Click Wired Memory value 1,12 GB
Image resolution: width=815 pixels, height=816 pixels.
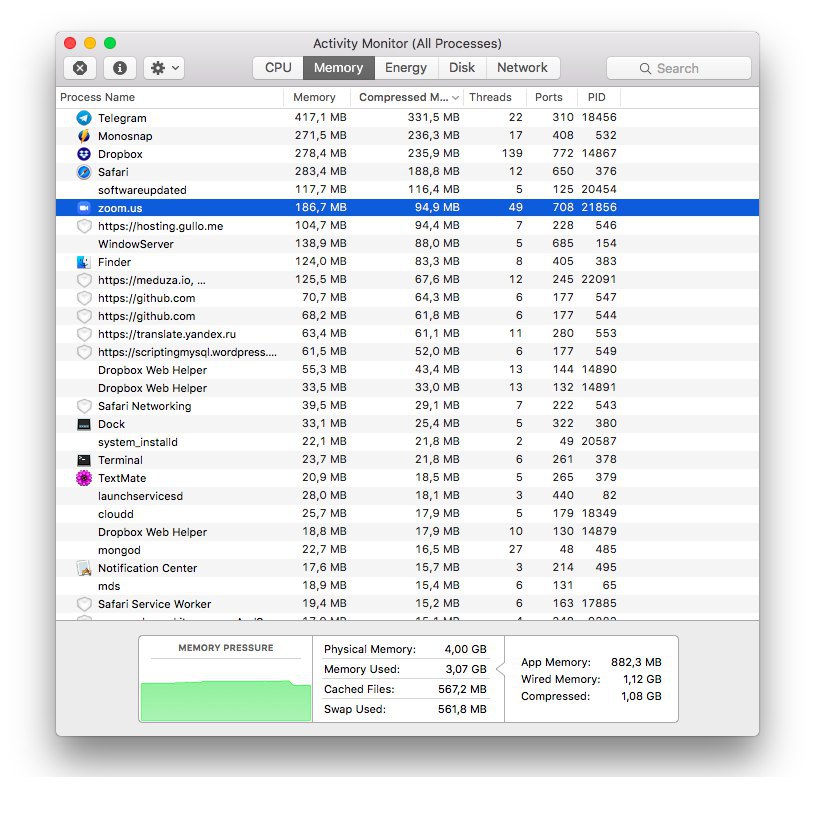(x=642, y=679)
